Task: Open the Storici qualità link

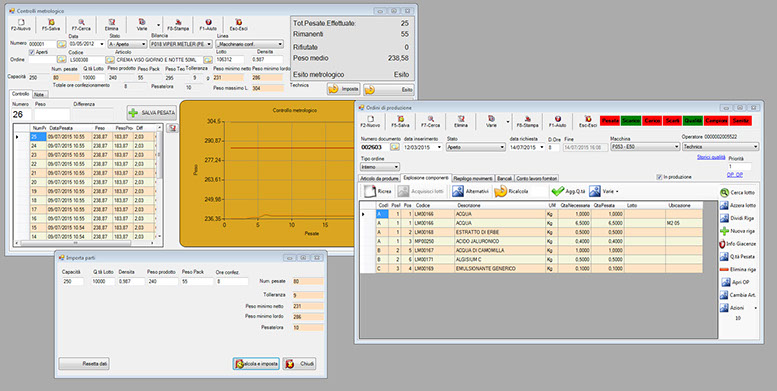Action: (711, 157)
